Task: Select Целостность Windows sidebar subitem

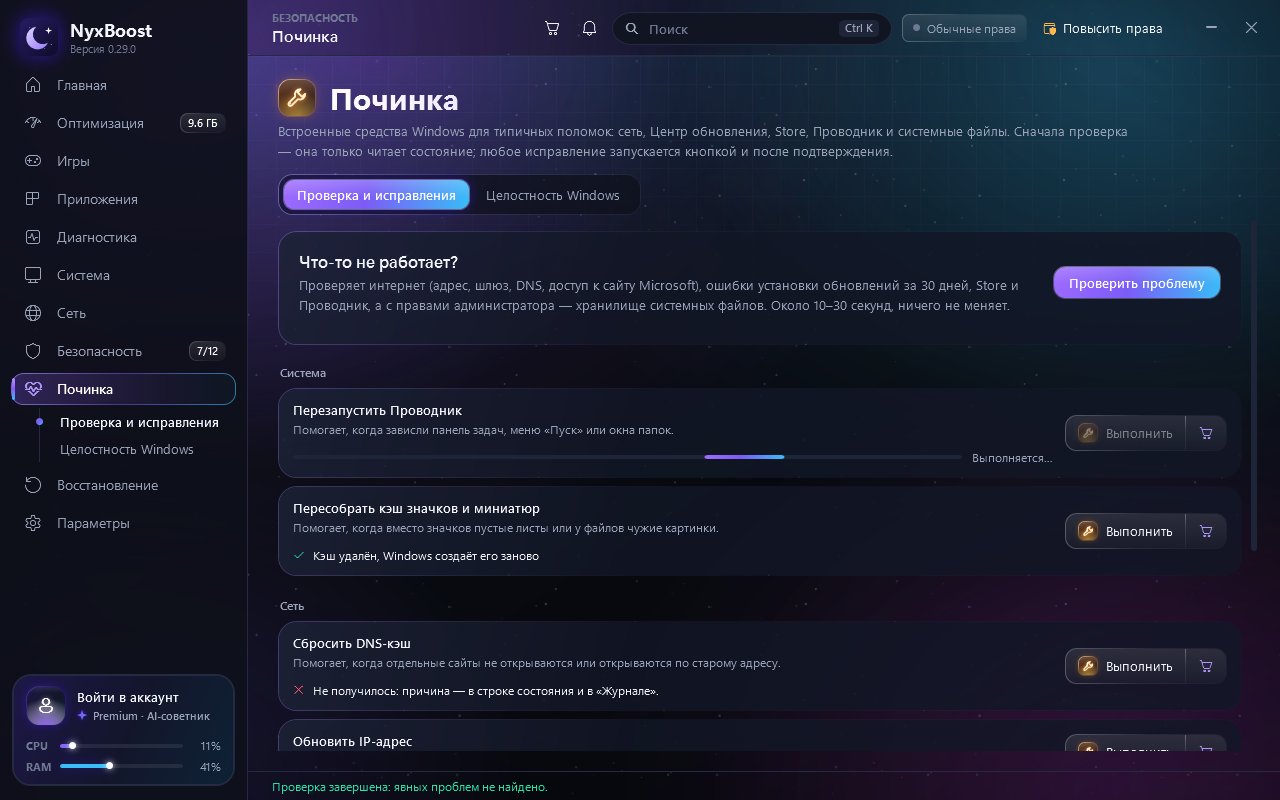Action: (x=127, y=449)
